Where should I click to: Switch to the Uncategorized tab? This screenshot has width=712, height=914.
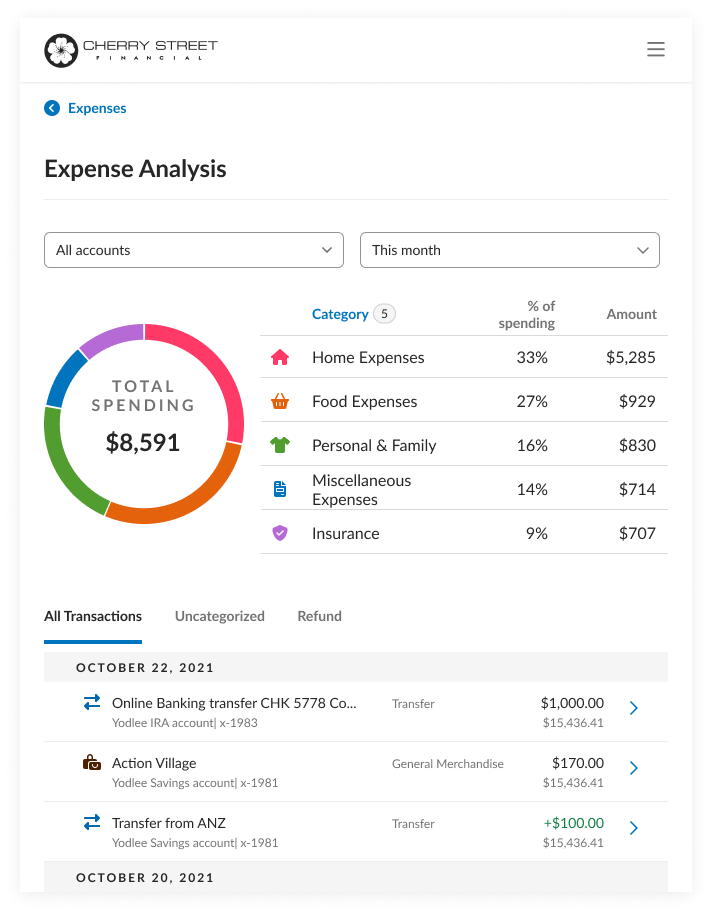coord(219,616)
